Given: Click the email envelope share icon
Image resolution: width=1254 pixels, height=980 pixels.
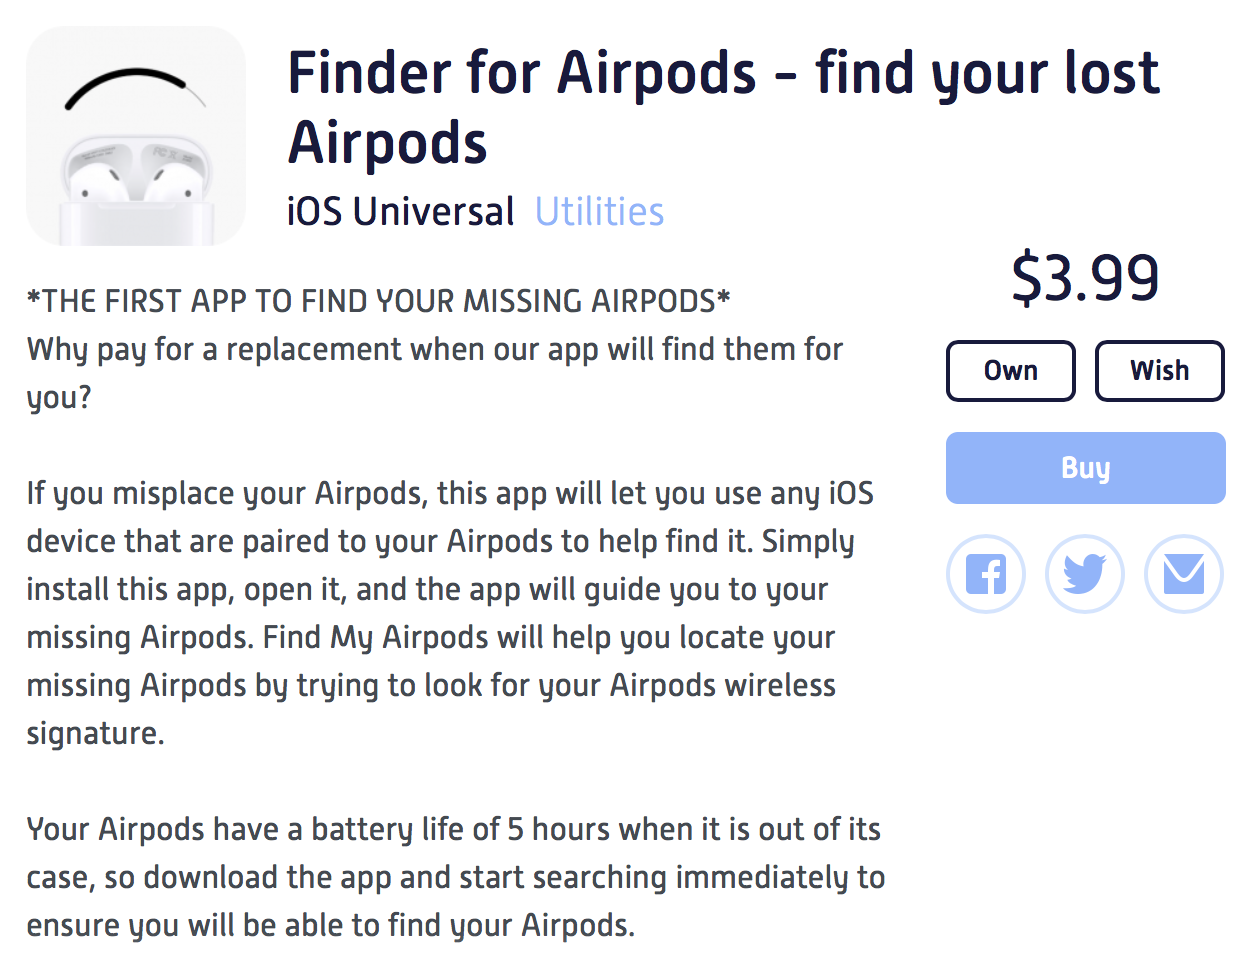Looking at the screenshot, I should tap(1184, 574).
